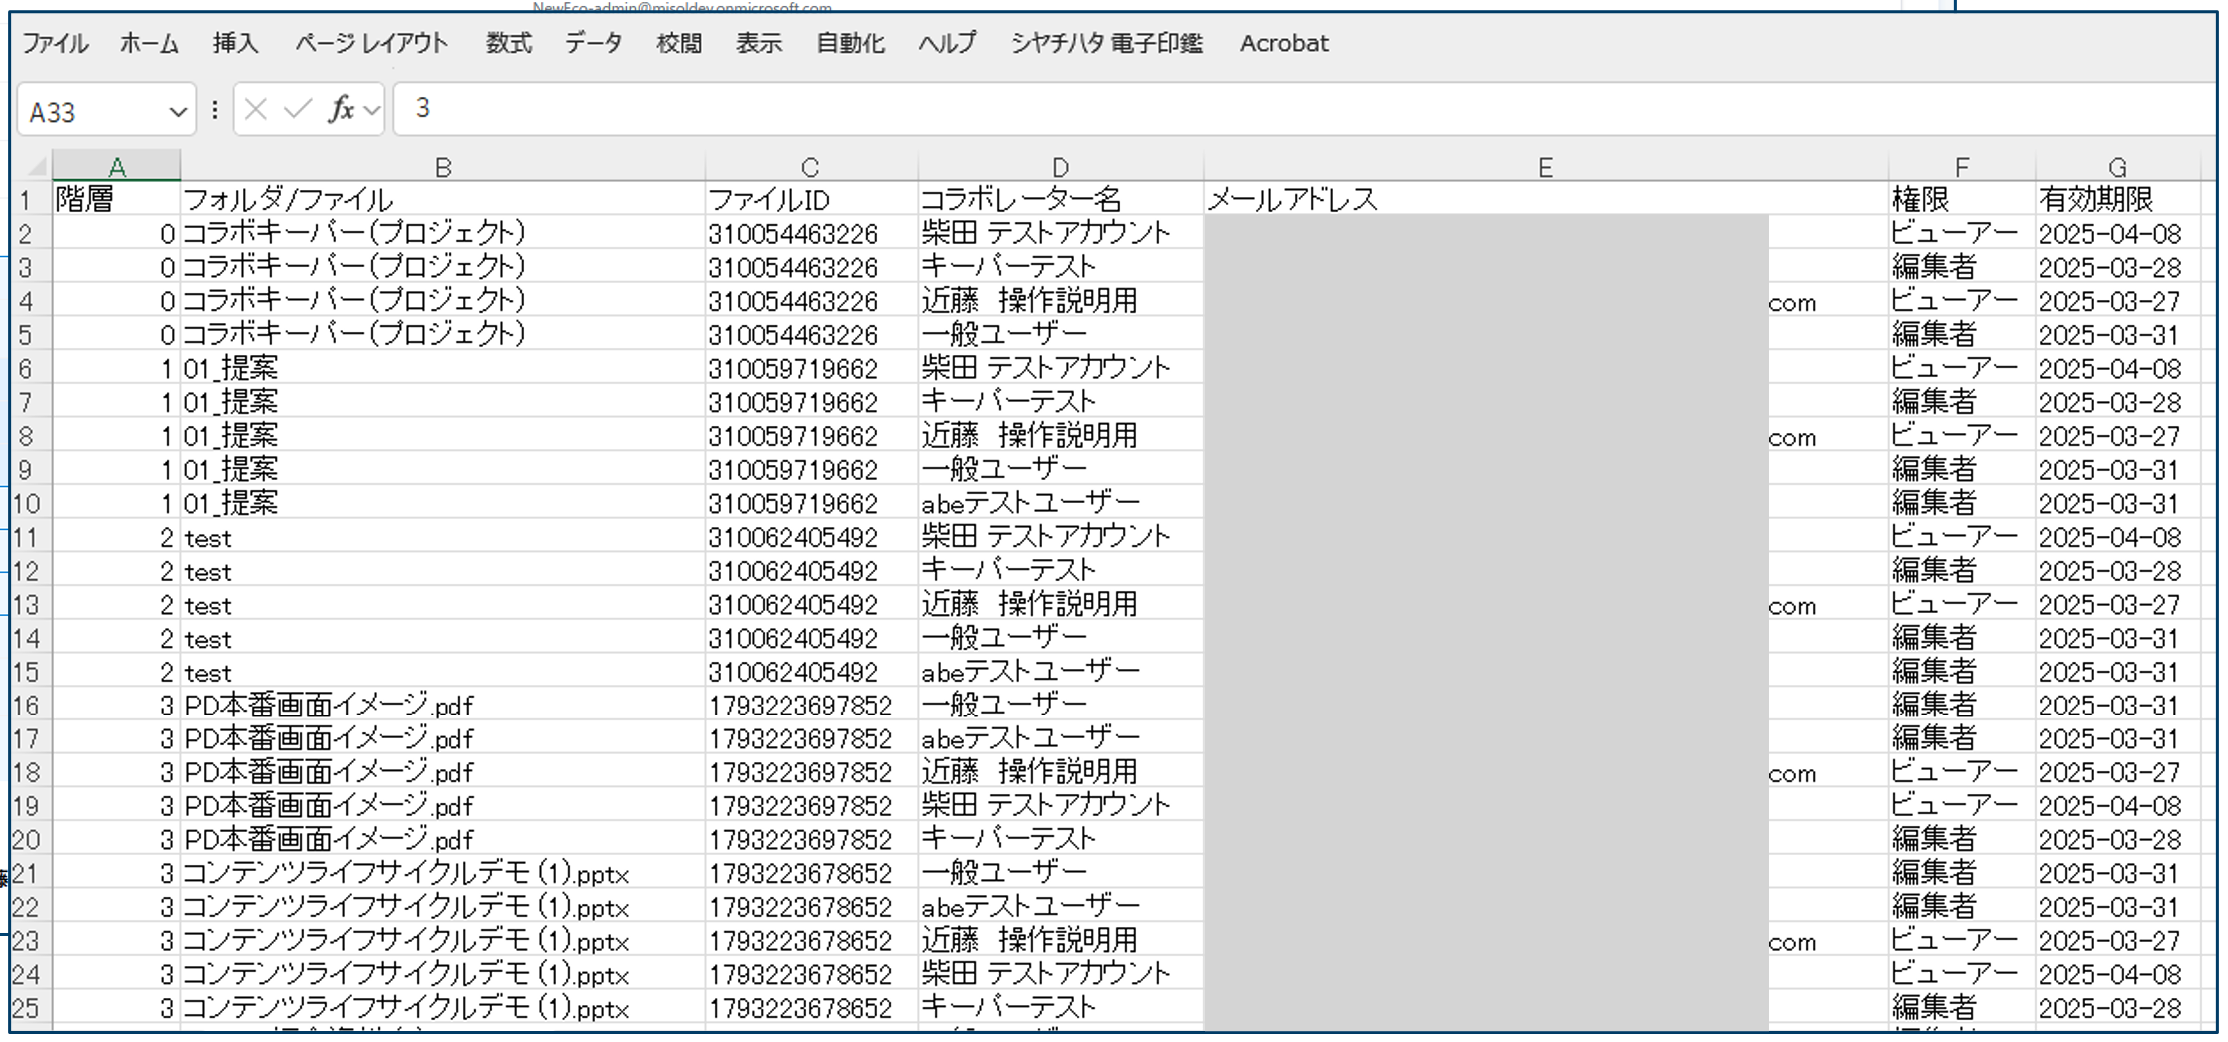The image size is (2228, 1042).
Task: Switch to the シヤチハタ 電子印鑑 tab
Action: [x=1106, y=43]
